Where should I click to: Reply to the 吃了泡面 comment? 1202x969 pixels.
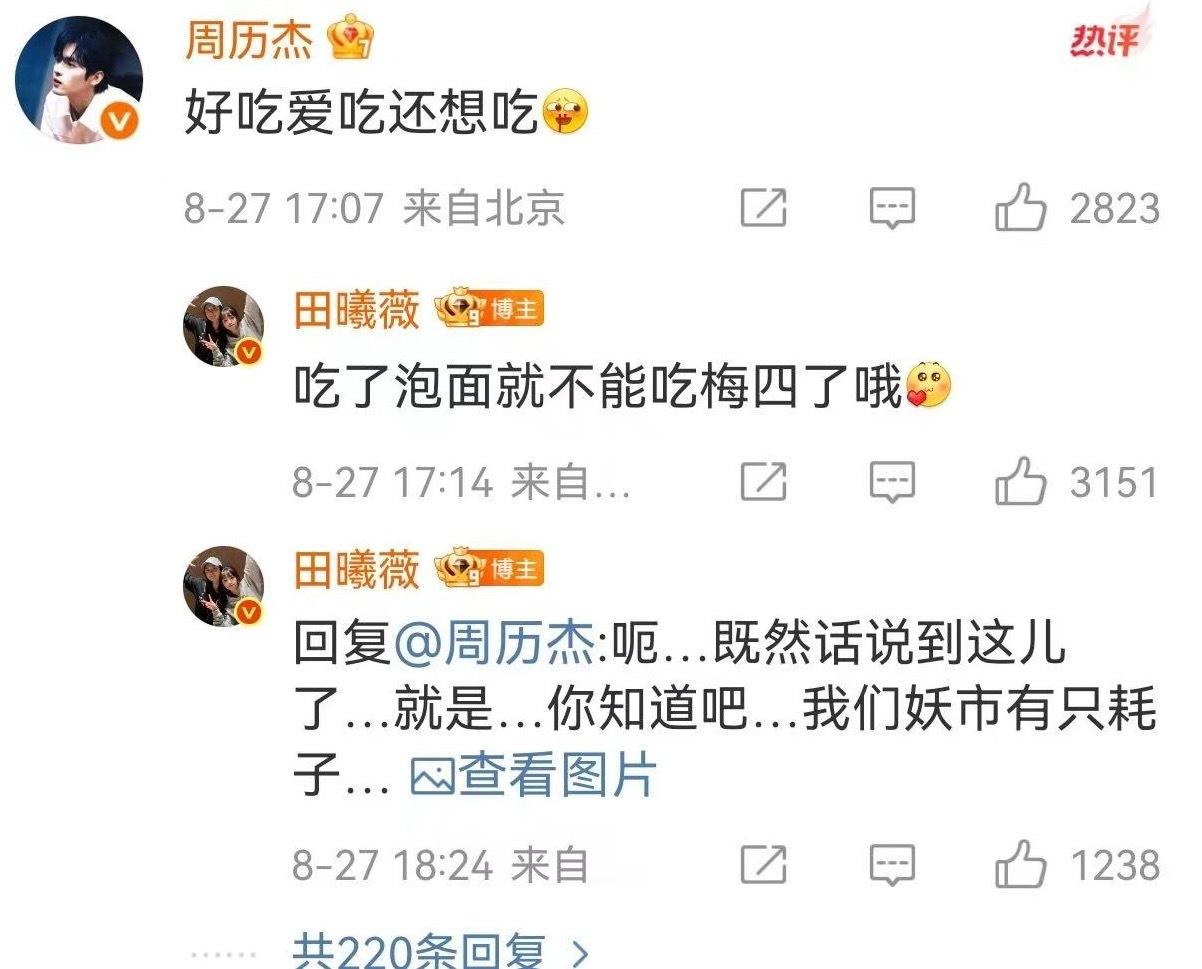[892, 483]
